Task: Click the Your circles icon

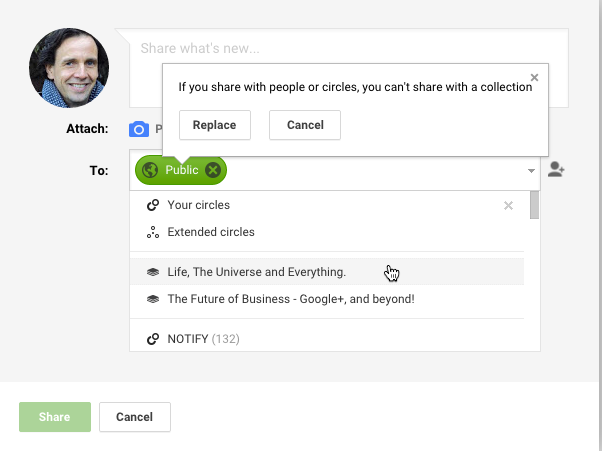Action: (153, 205)
